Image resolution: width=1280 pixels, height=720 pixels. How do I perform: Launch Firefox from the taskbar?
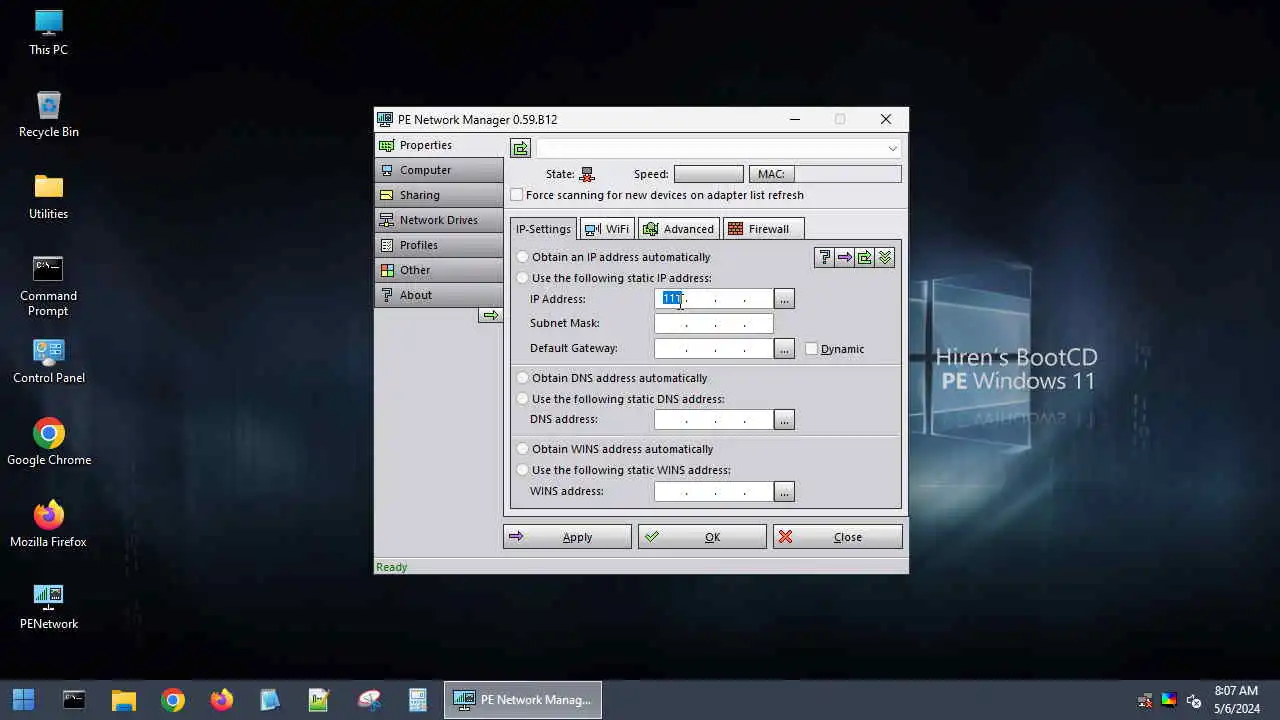pyautogui.click(x=221, y=699)
